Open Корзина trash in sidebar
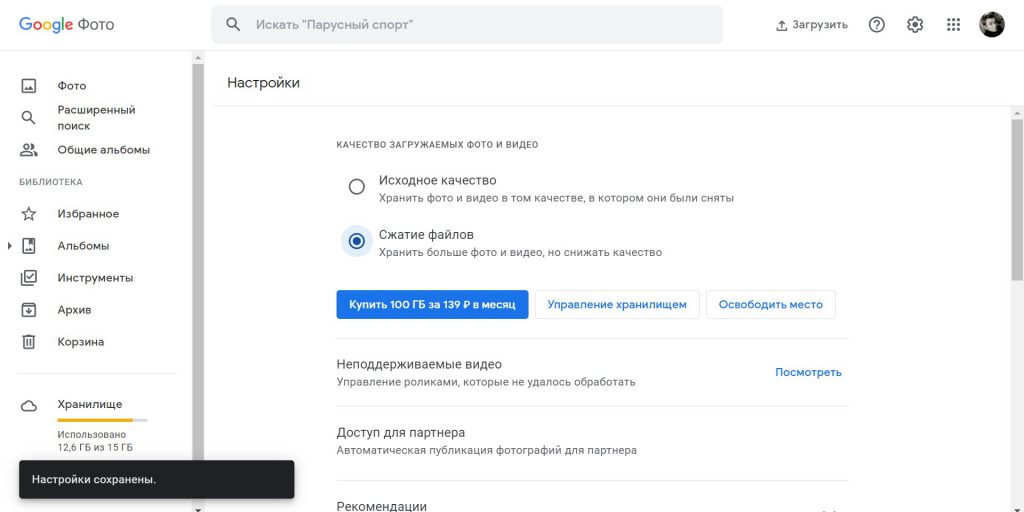The height and width of the screenshot is (512, 1024). [80, 342]
